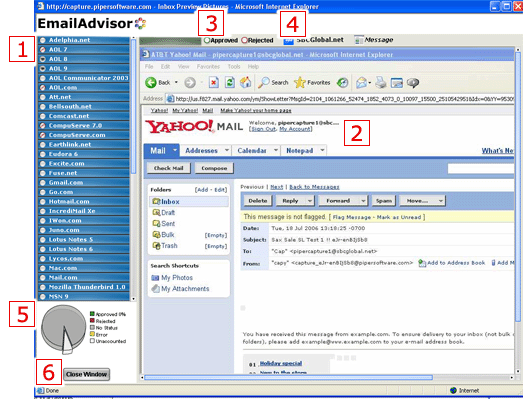Click the Forward arrow toolbar icon
This screenshot has width=523, height=399.
click(x=190, y=82)
